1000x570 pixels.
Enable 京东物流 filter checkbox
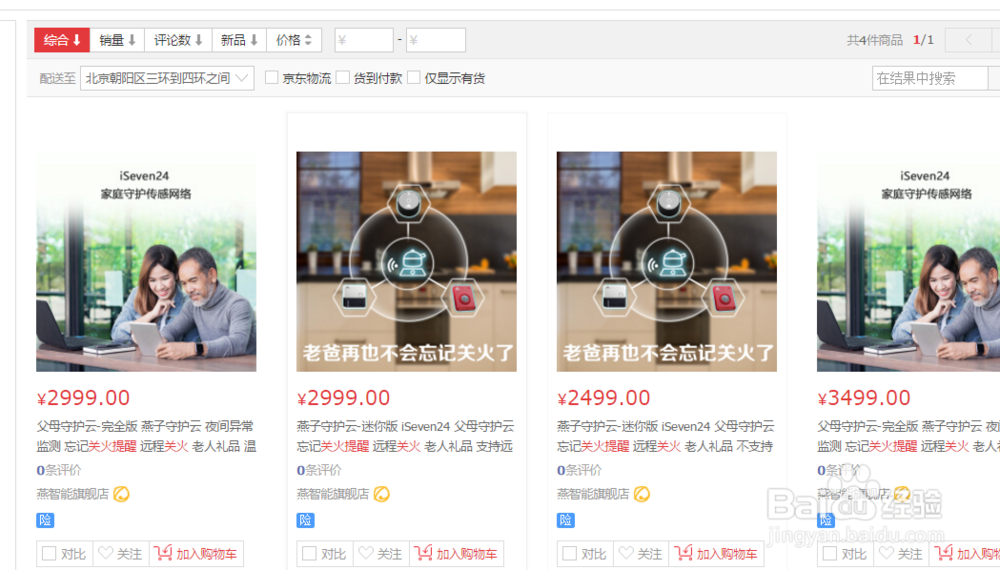[x=272, y=78]
